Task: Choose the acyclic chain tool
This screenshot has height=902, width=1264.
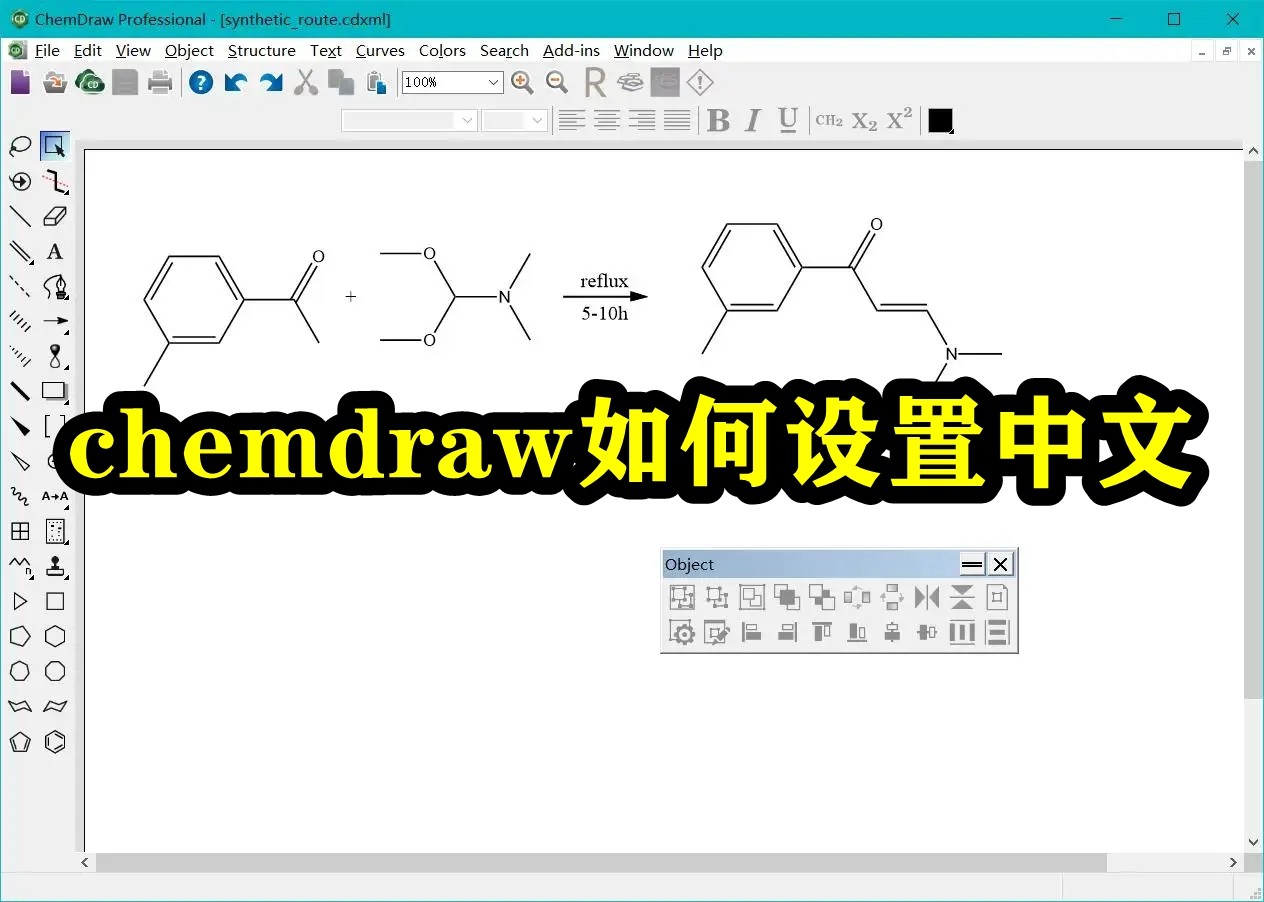Action: [20, 566]
